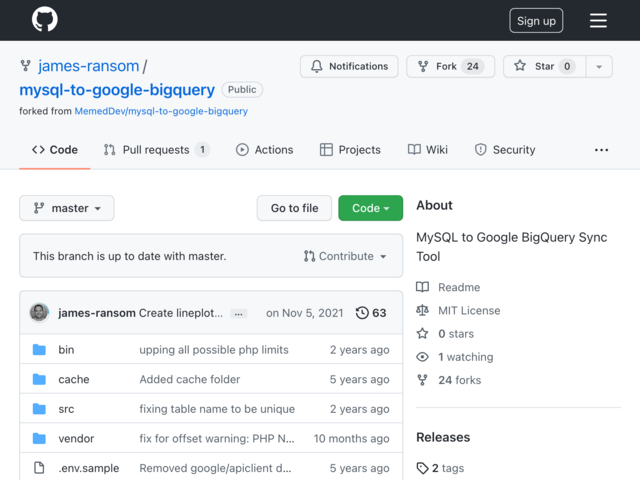Open the Readme link in About
640x480 pixels.
(459, 287)
